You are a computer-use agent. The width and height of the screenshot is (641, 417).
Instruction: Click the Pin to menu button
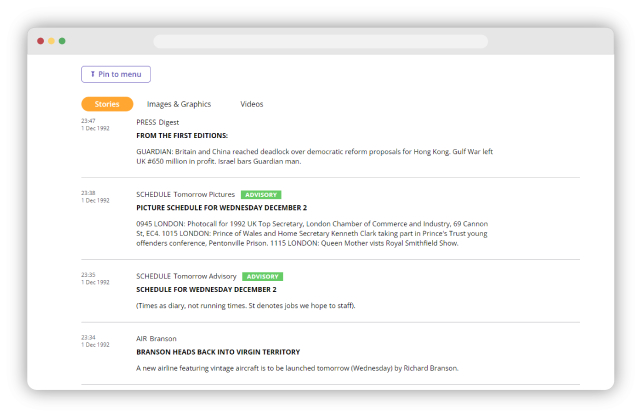115,74
